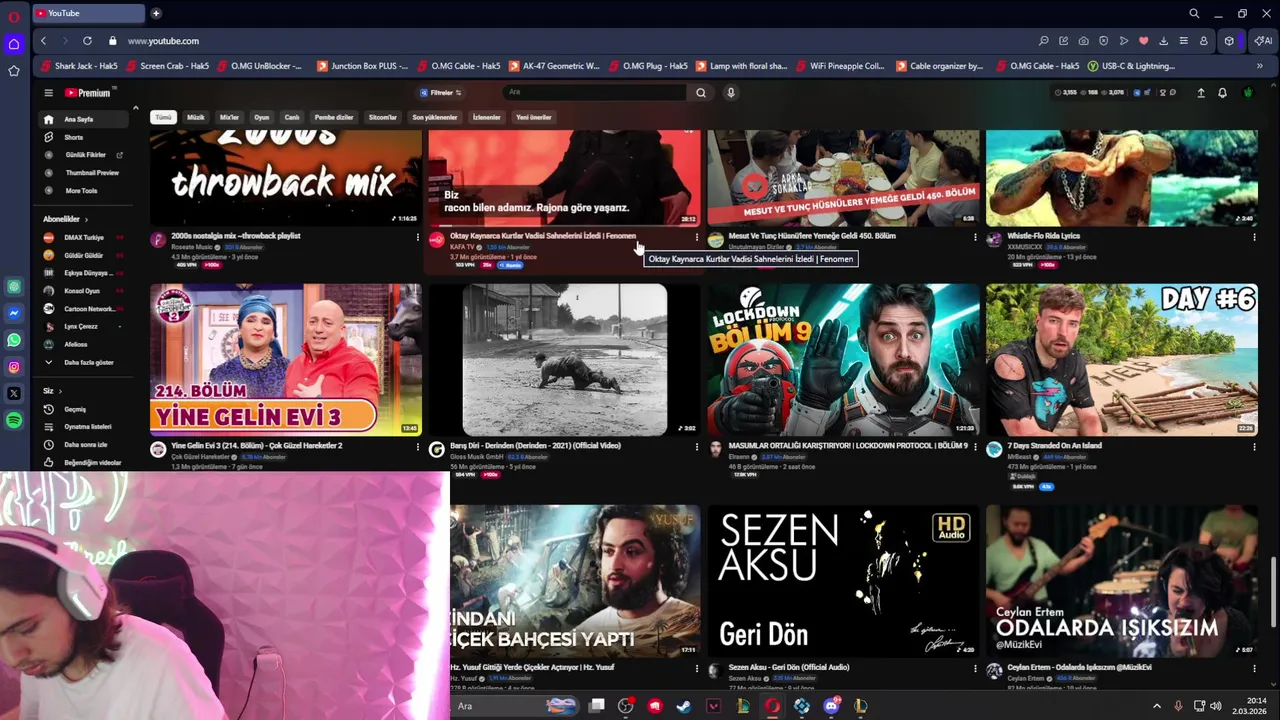Screen dimensions: 1280x720
Task: Open Steam from the taskbar
Action: coord(684,706)
